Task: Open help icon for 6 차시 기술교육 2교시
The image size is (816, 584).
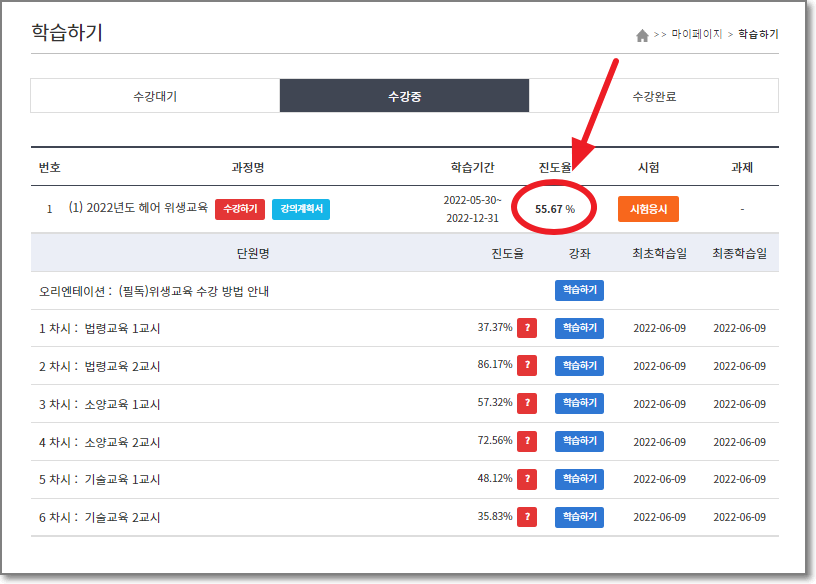Action: coord(527,517)
